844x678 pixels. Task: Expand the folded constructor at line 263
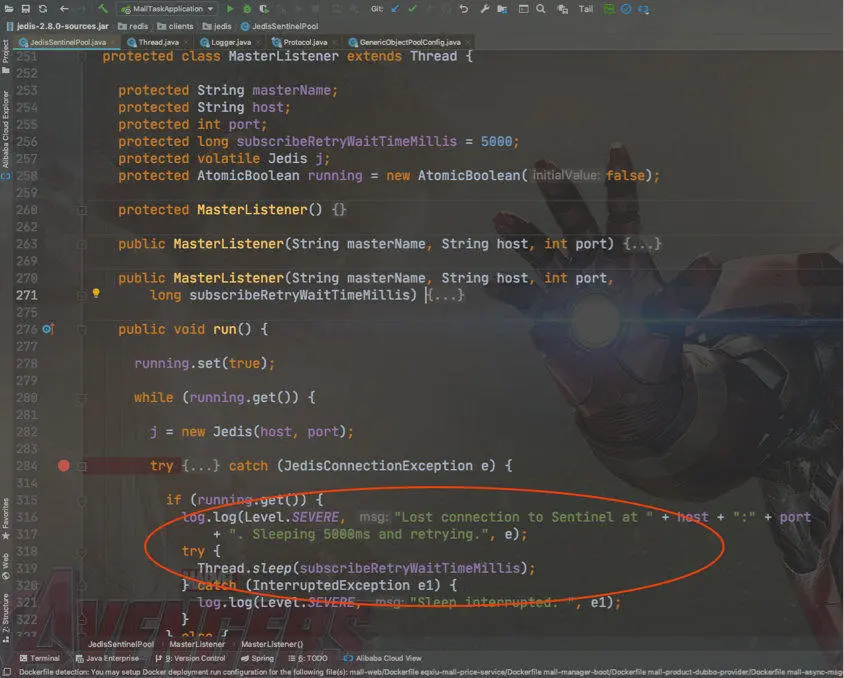point(82,244)
